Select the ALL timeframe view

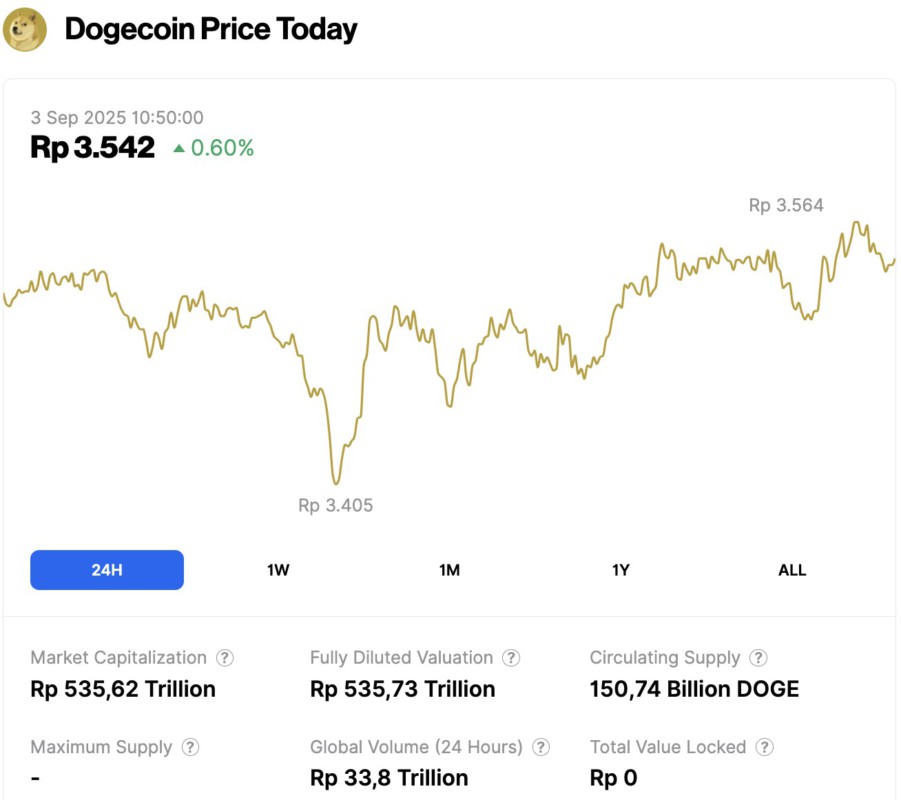(792, 569)
